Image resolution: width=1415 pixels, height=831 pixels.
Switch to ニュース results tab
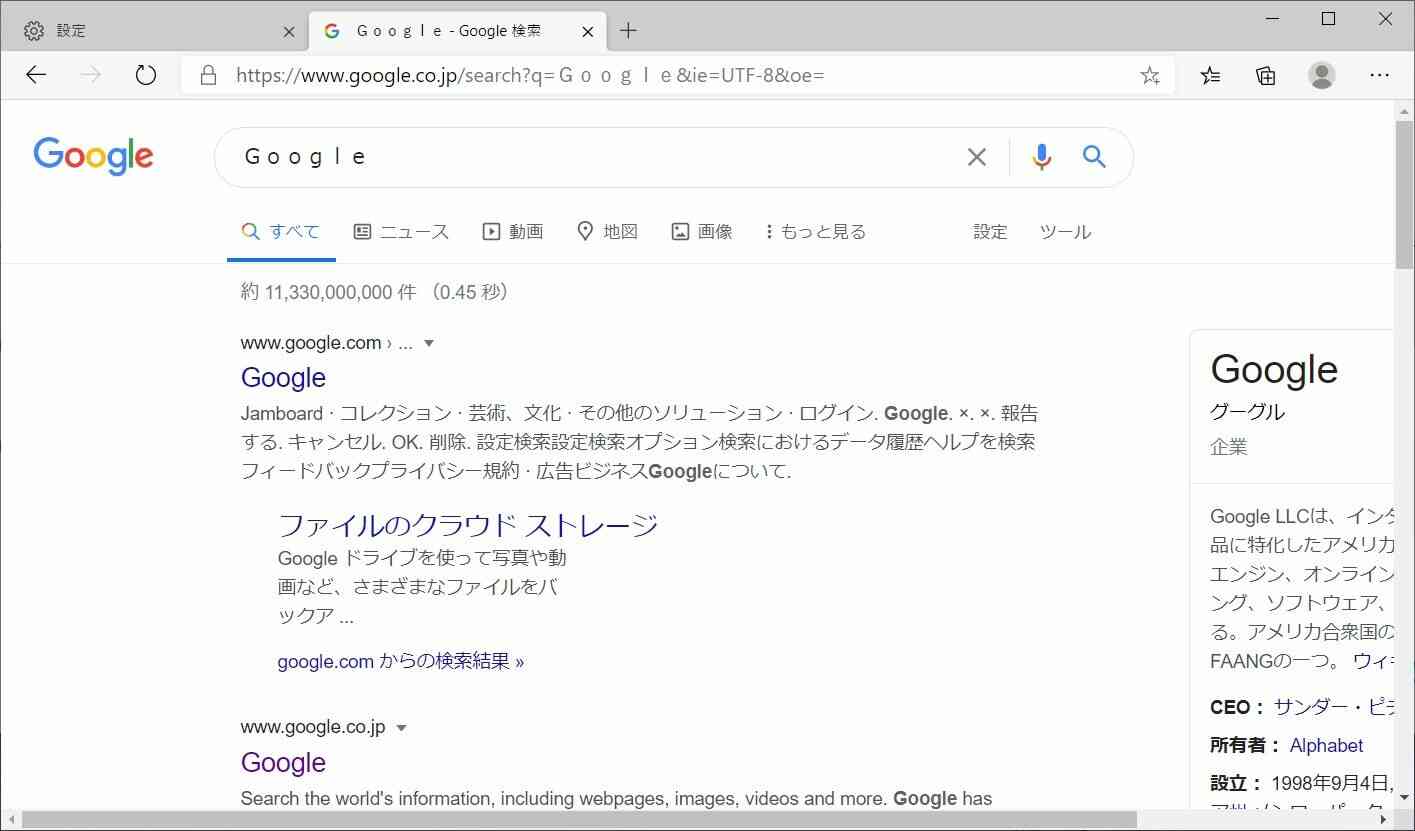(x=401, y=232)
